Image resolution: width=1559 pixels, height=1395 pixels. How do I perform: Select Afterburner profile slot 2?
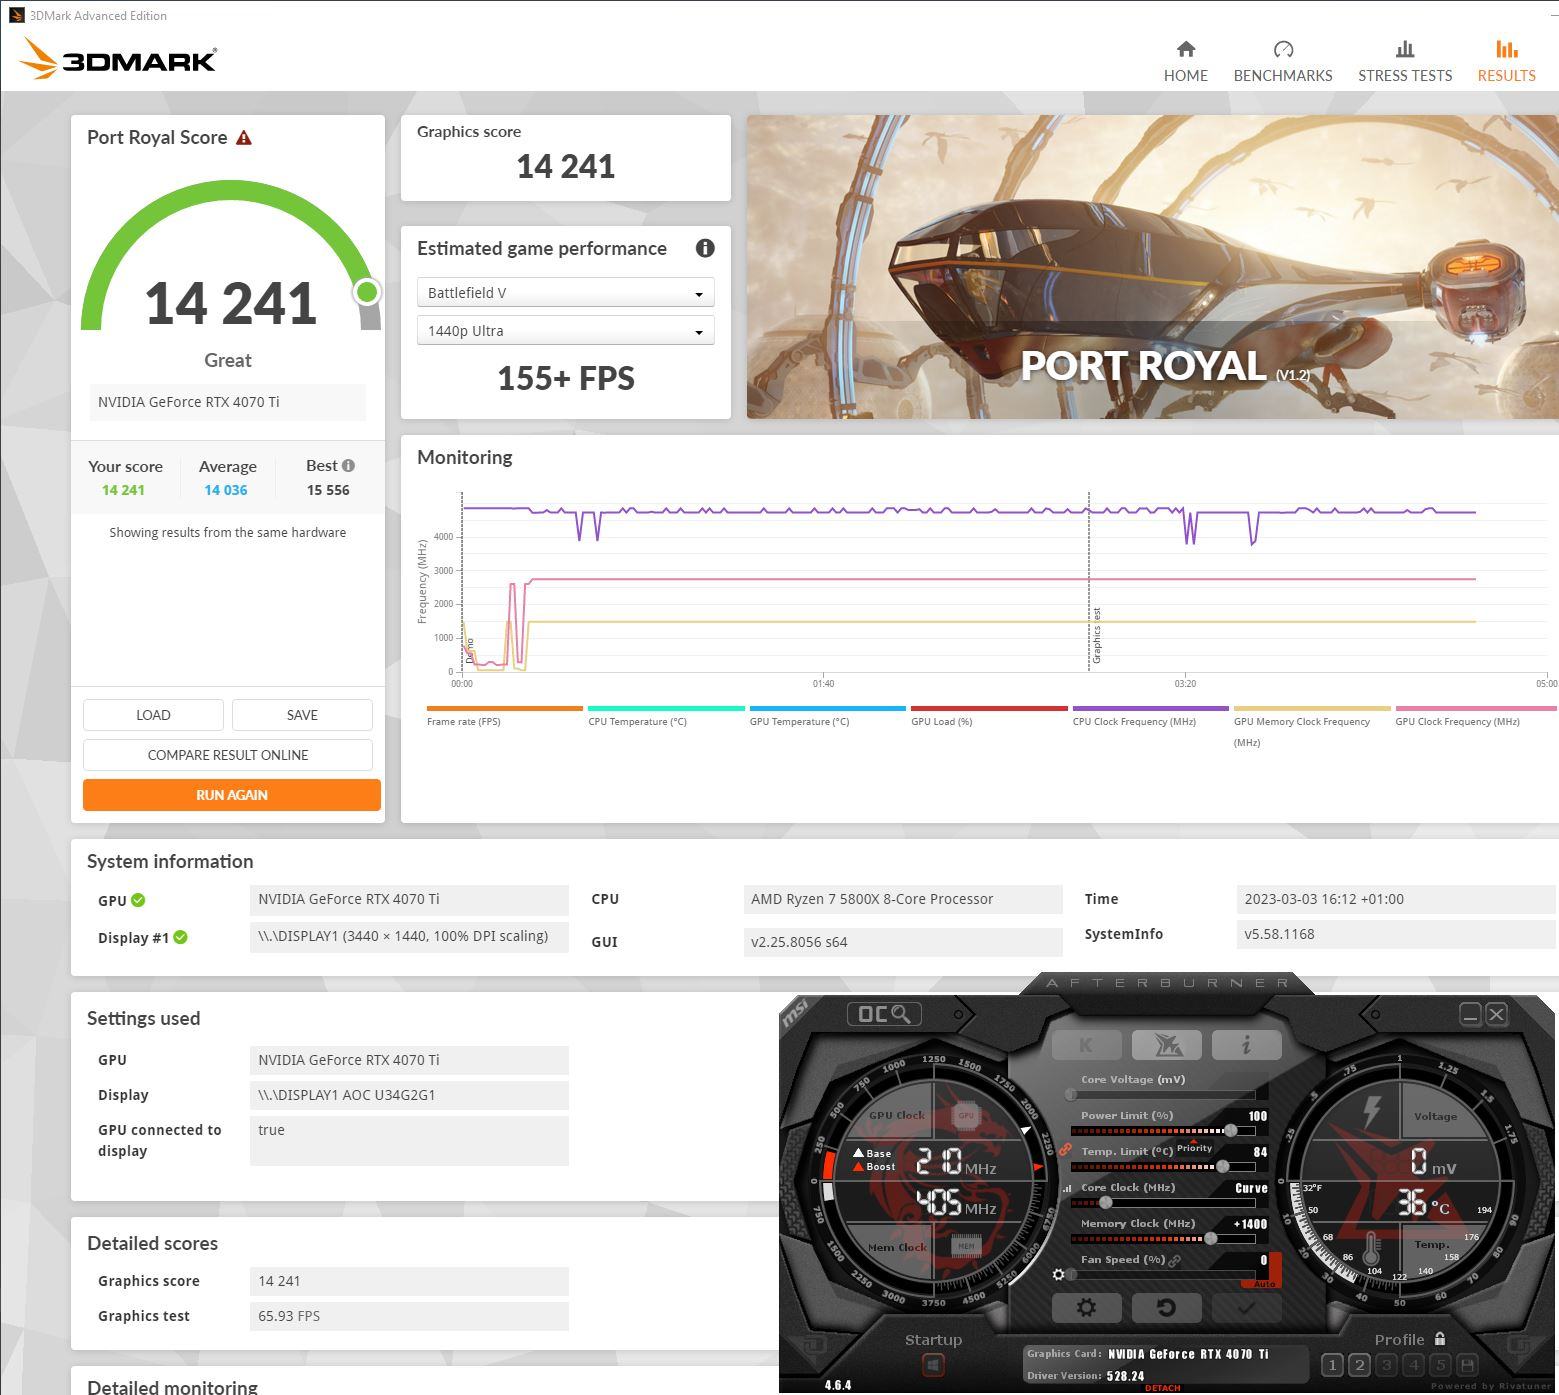point(1359,1365)
